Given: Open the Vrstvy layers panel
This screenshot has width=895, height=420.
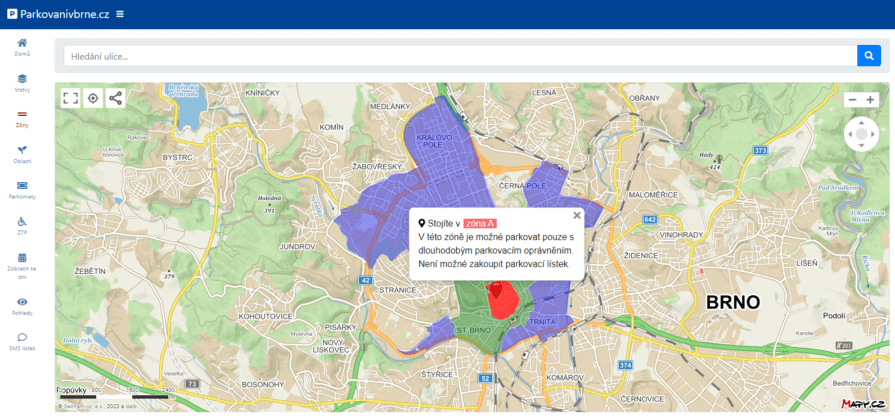Looking at the screenshot, I should [22, 82].
